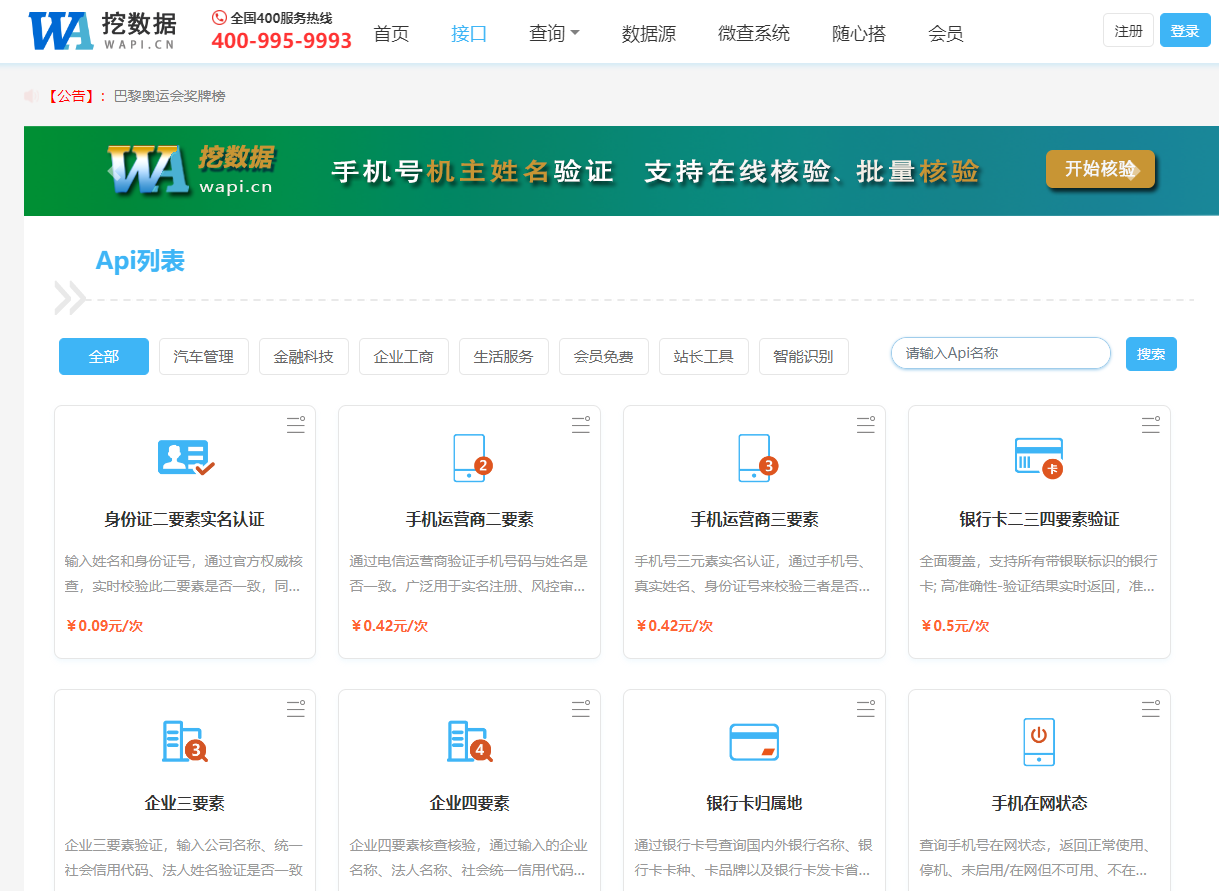Open the menu icon on 企业三要素 card
The height and width of the screenshot is (891, 1219).
point(296,709)
